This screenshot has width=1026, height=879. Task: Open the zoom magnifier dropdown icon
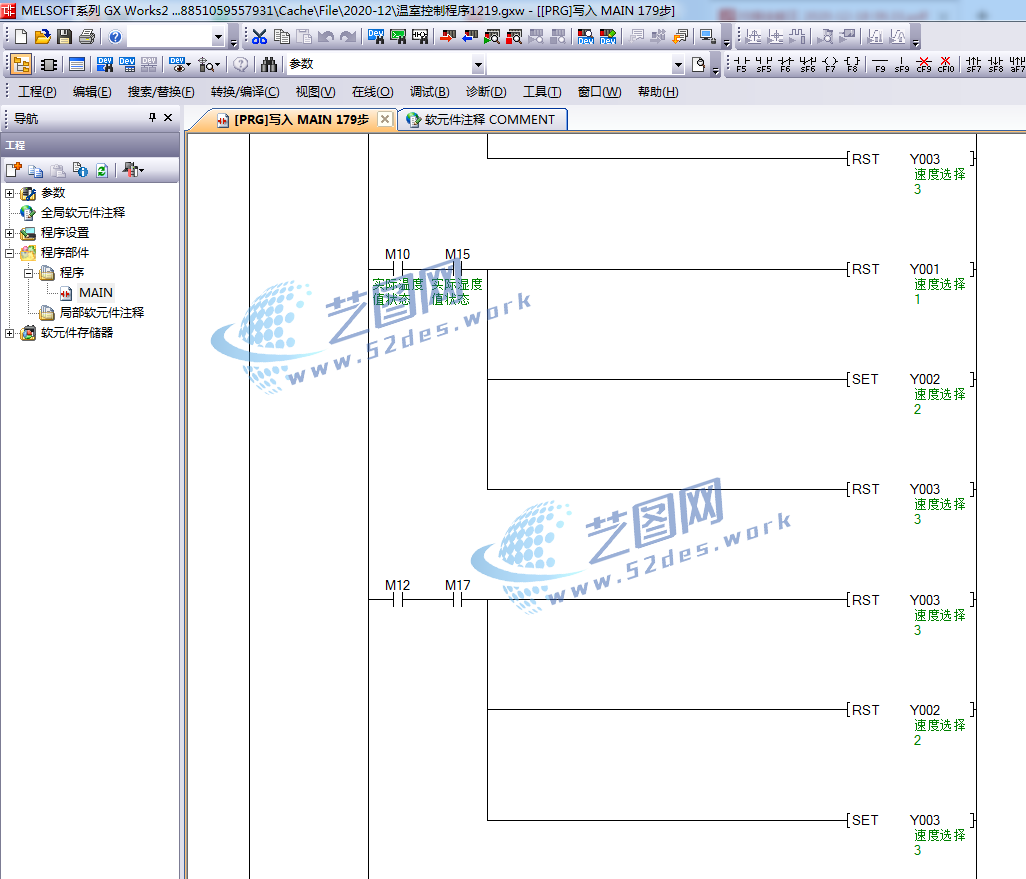[209, 64]
